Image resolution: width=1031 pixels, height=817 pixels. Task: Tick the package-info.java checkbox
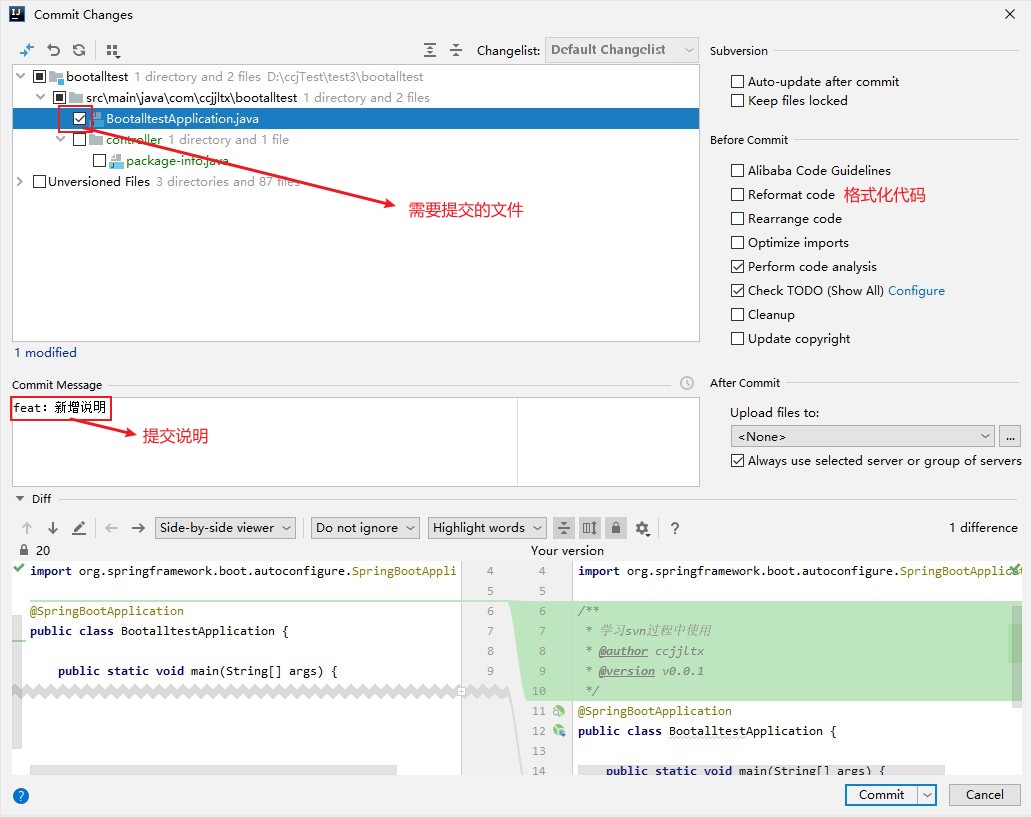pos(99,161)
